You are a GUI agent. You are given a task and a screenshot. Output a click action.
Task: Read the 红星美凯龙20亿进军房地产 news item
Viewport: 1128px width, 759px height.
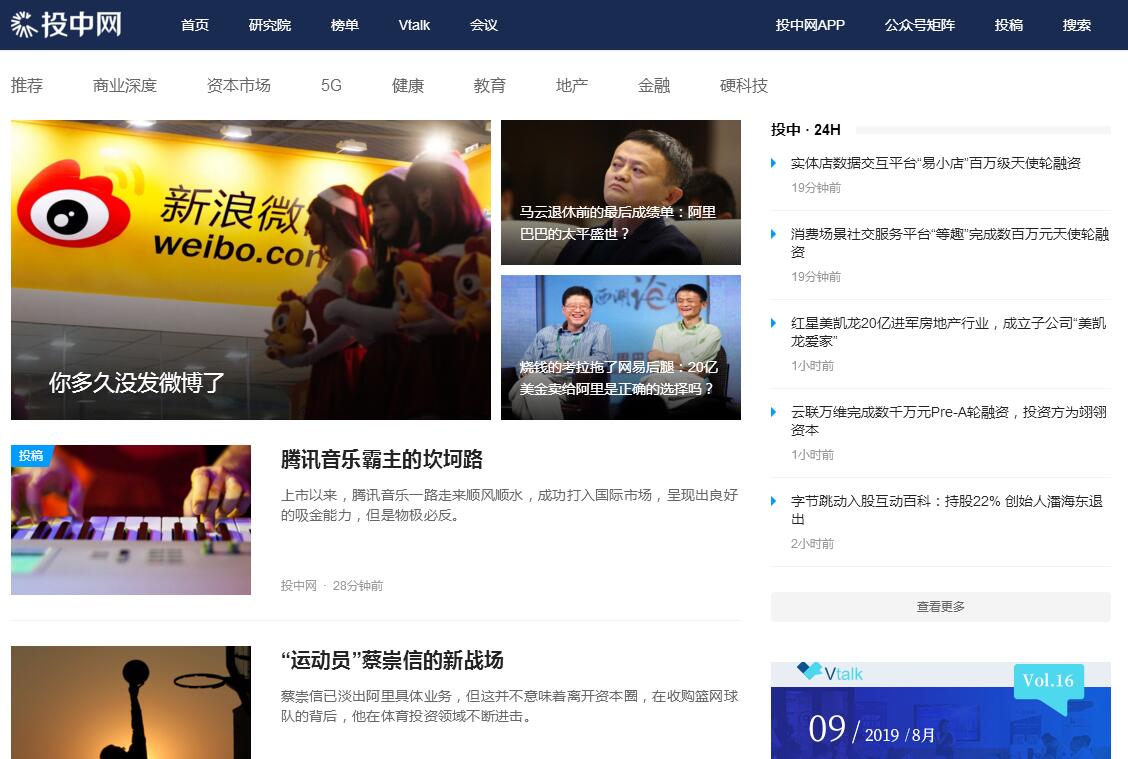click(948, 331)
